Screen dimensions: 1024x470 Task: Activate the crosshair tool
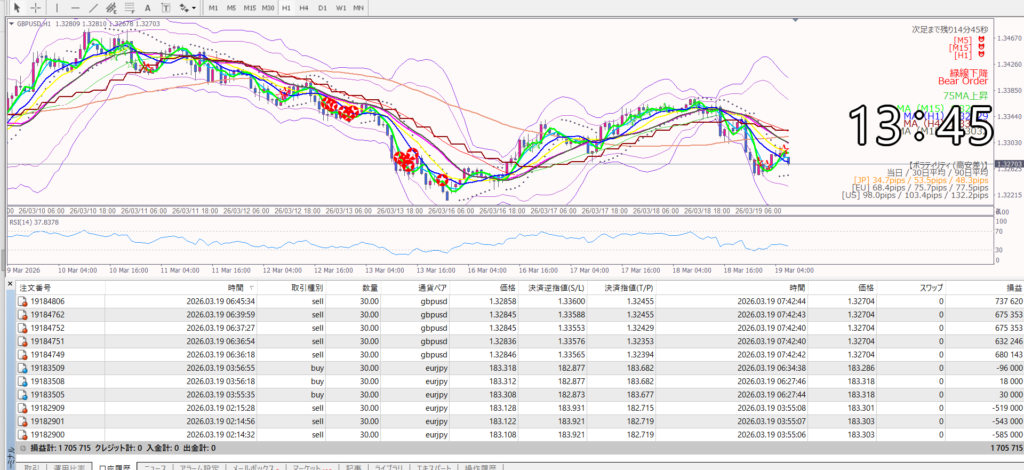36,7
